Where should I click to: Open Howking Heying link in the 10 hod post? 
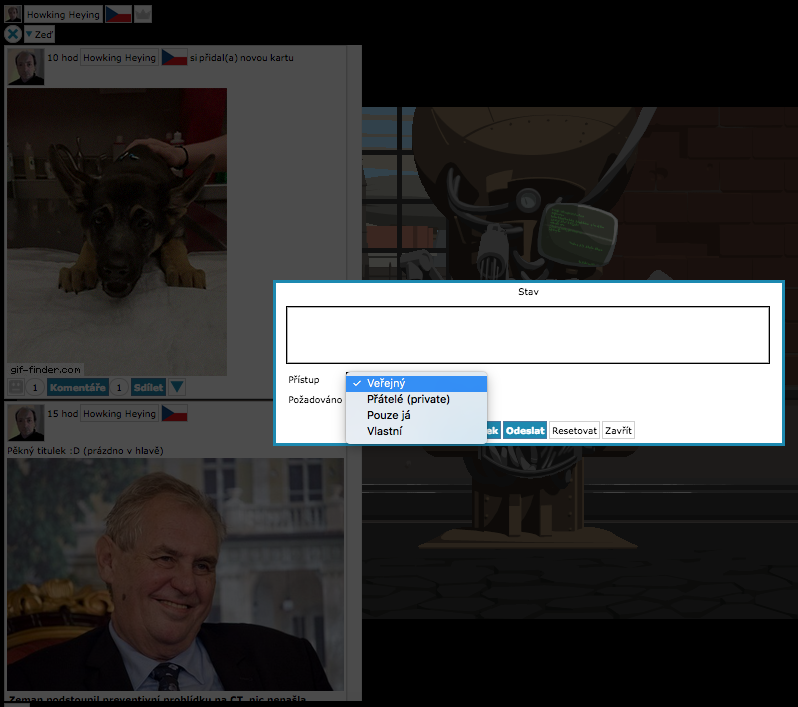(x=119, y=58)
